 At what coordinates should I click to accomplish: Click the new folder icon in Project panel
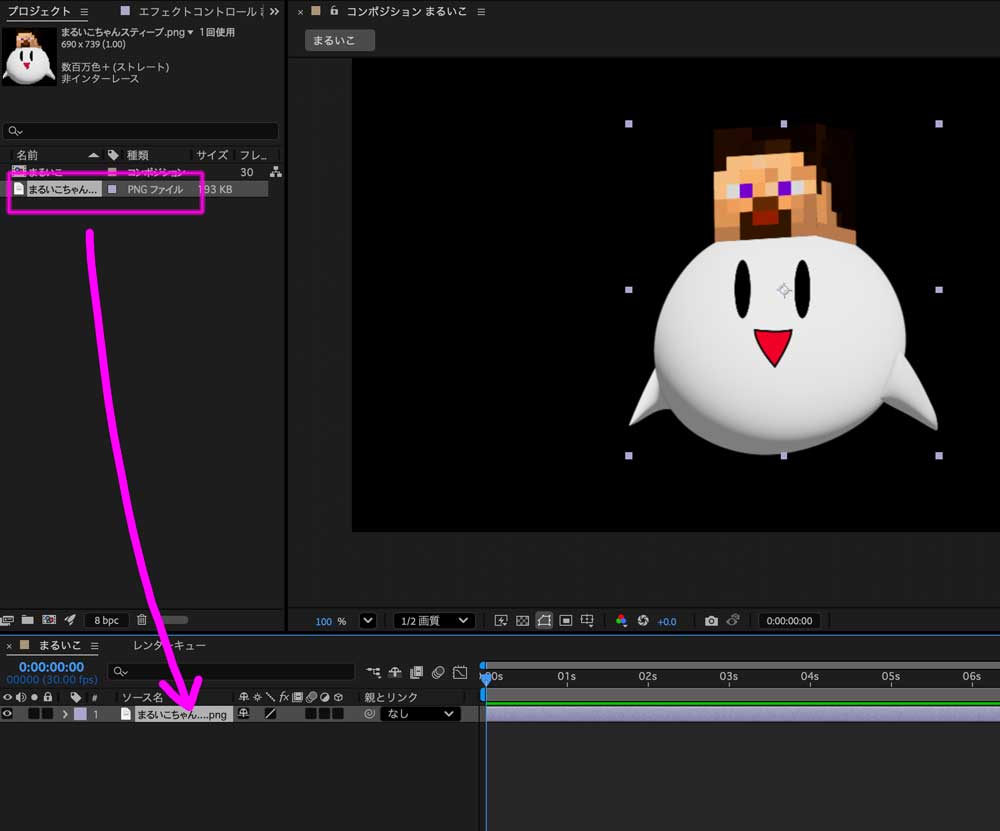[x=28, y=620]
